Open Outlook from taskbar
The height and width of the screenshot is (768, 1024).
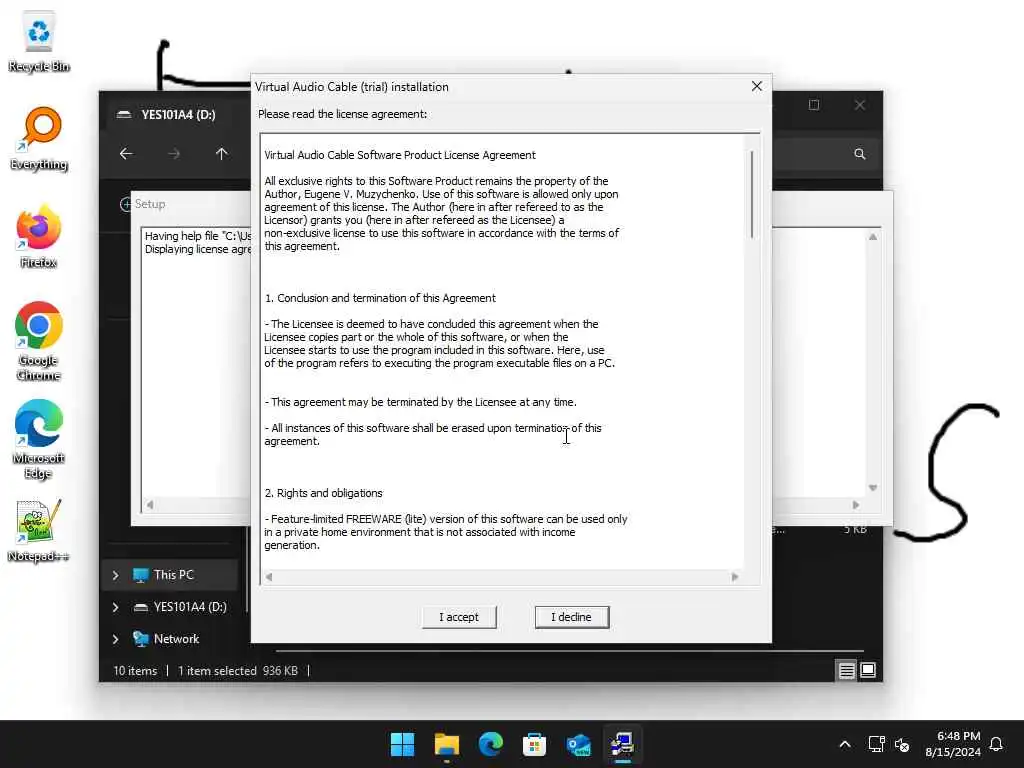579,744
